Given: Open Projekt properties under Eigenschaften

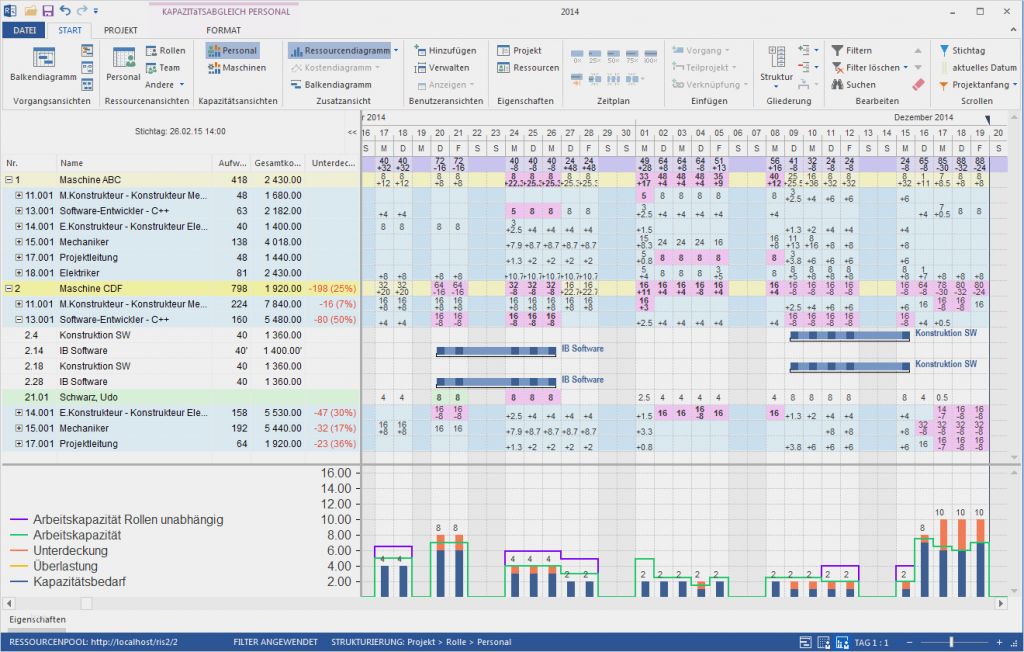Looking at the screenshot, I should (519, 50).
